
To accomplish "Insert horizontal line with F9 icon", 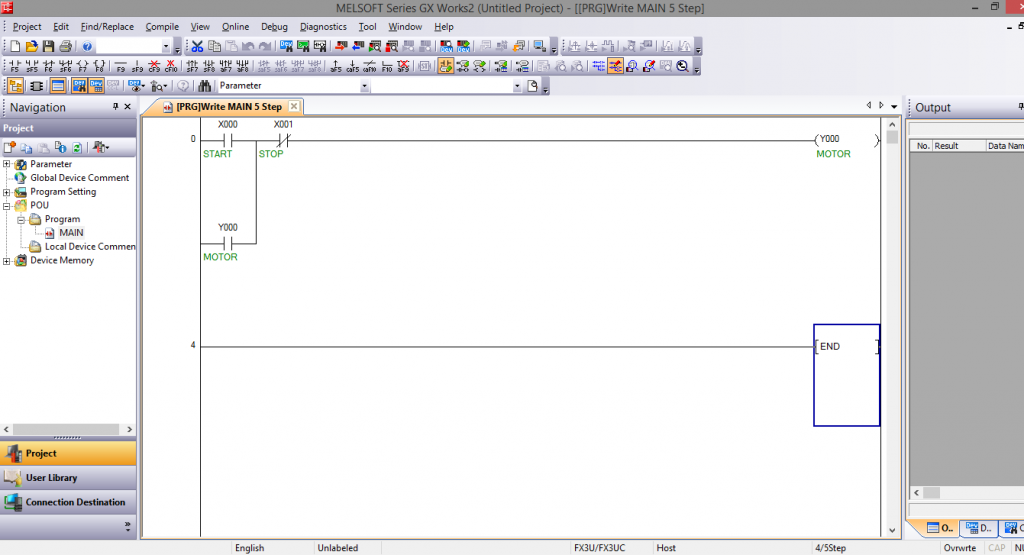I will coord(122,66).
